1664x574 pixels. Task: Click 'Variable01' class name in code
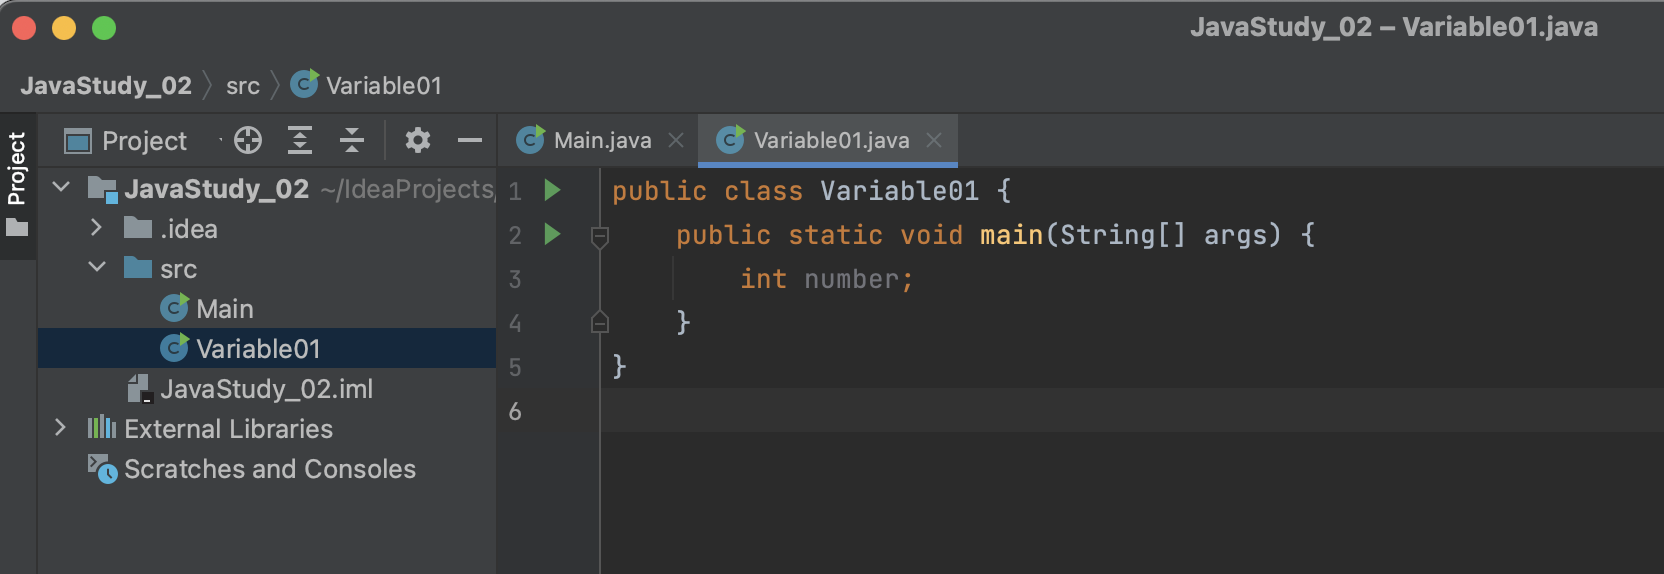tap(899, 191)
